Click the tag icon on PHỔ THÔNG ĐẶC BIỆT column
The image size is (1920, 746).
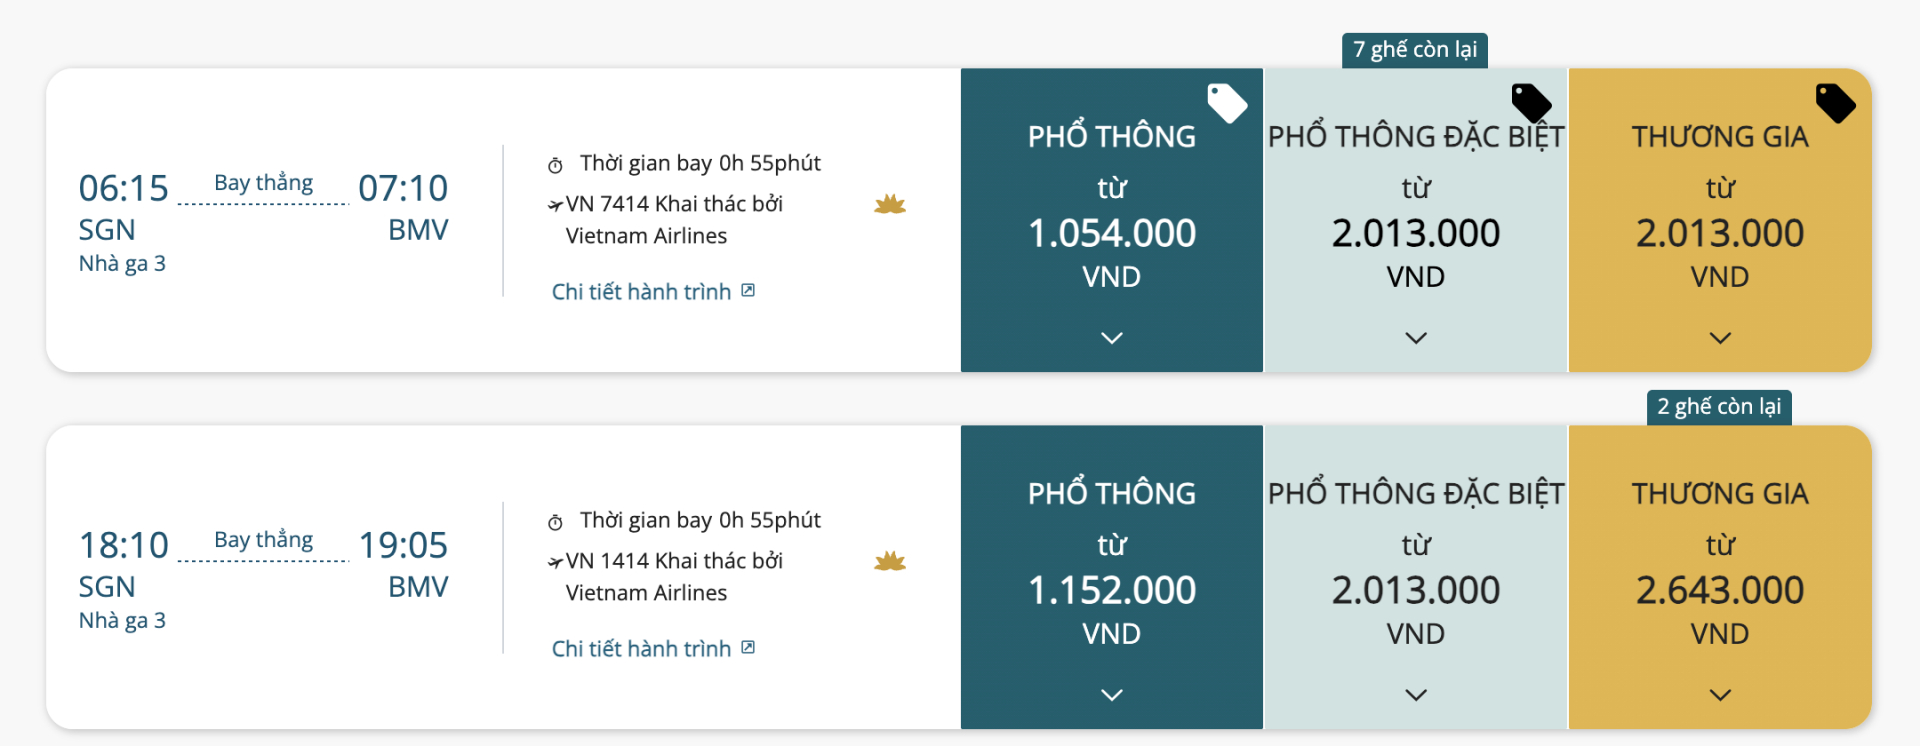pos(1530,104)
